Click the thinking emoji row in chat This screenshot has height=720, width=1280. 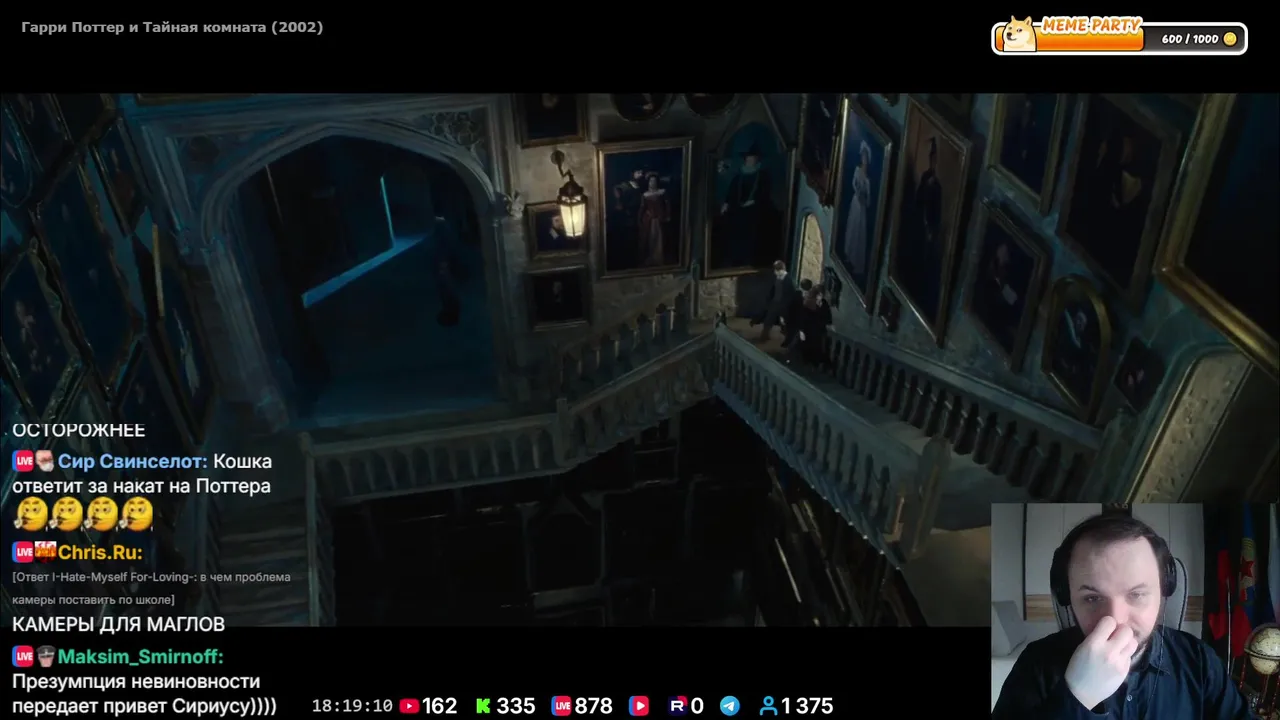pyautogui.click(x=84, y=515)
